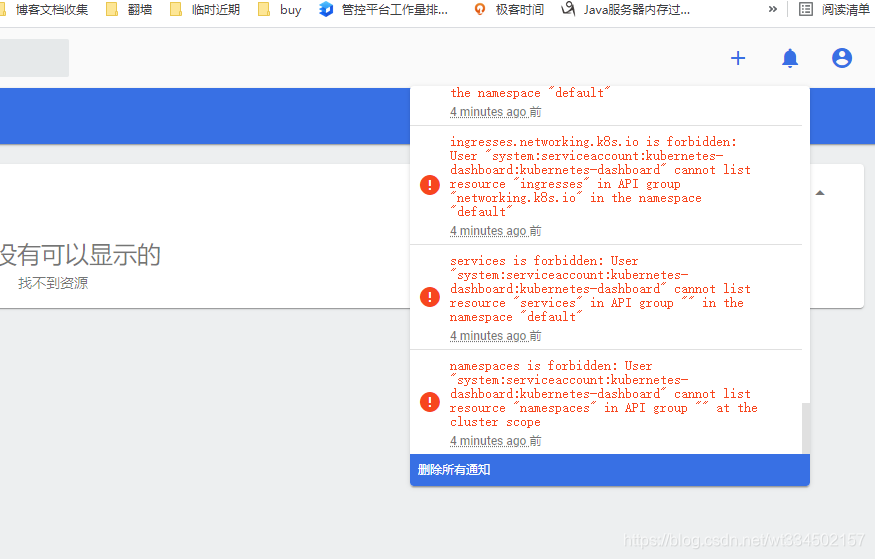Viewport: 875px width, 559px height.
Task: Open the Java服务器内存过 bookmark
Action: 626,9
